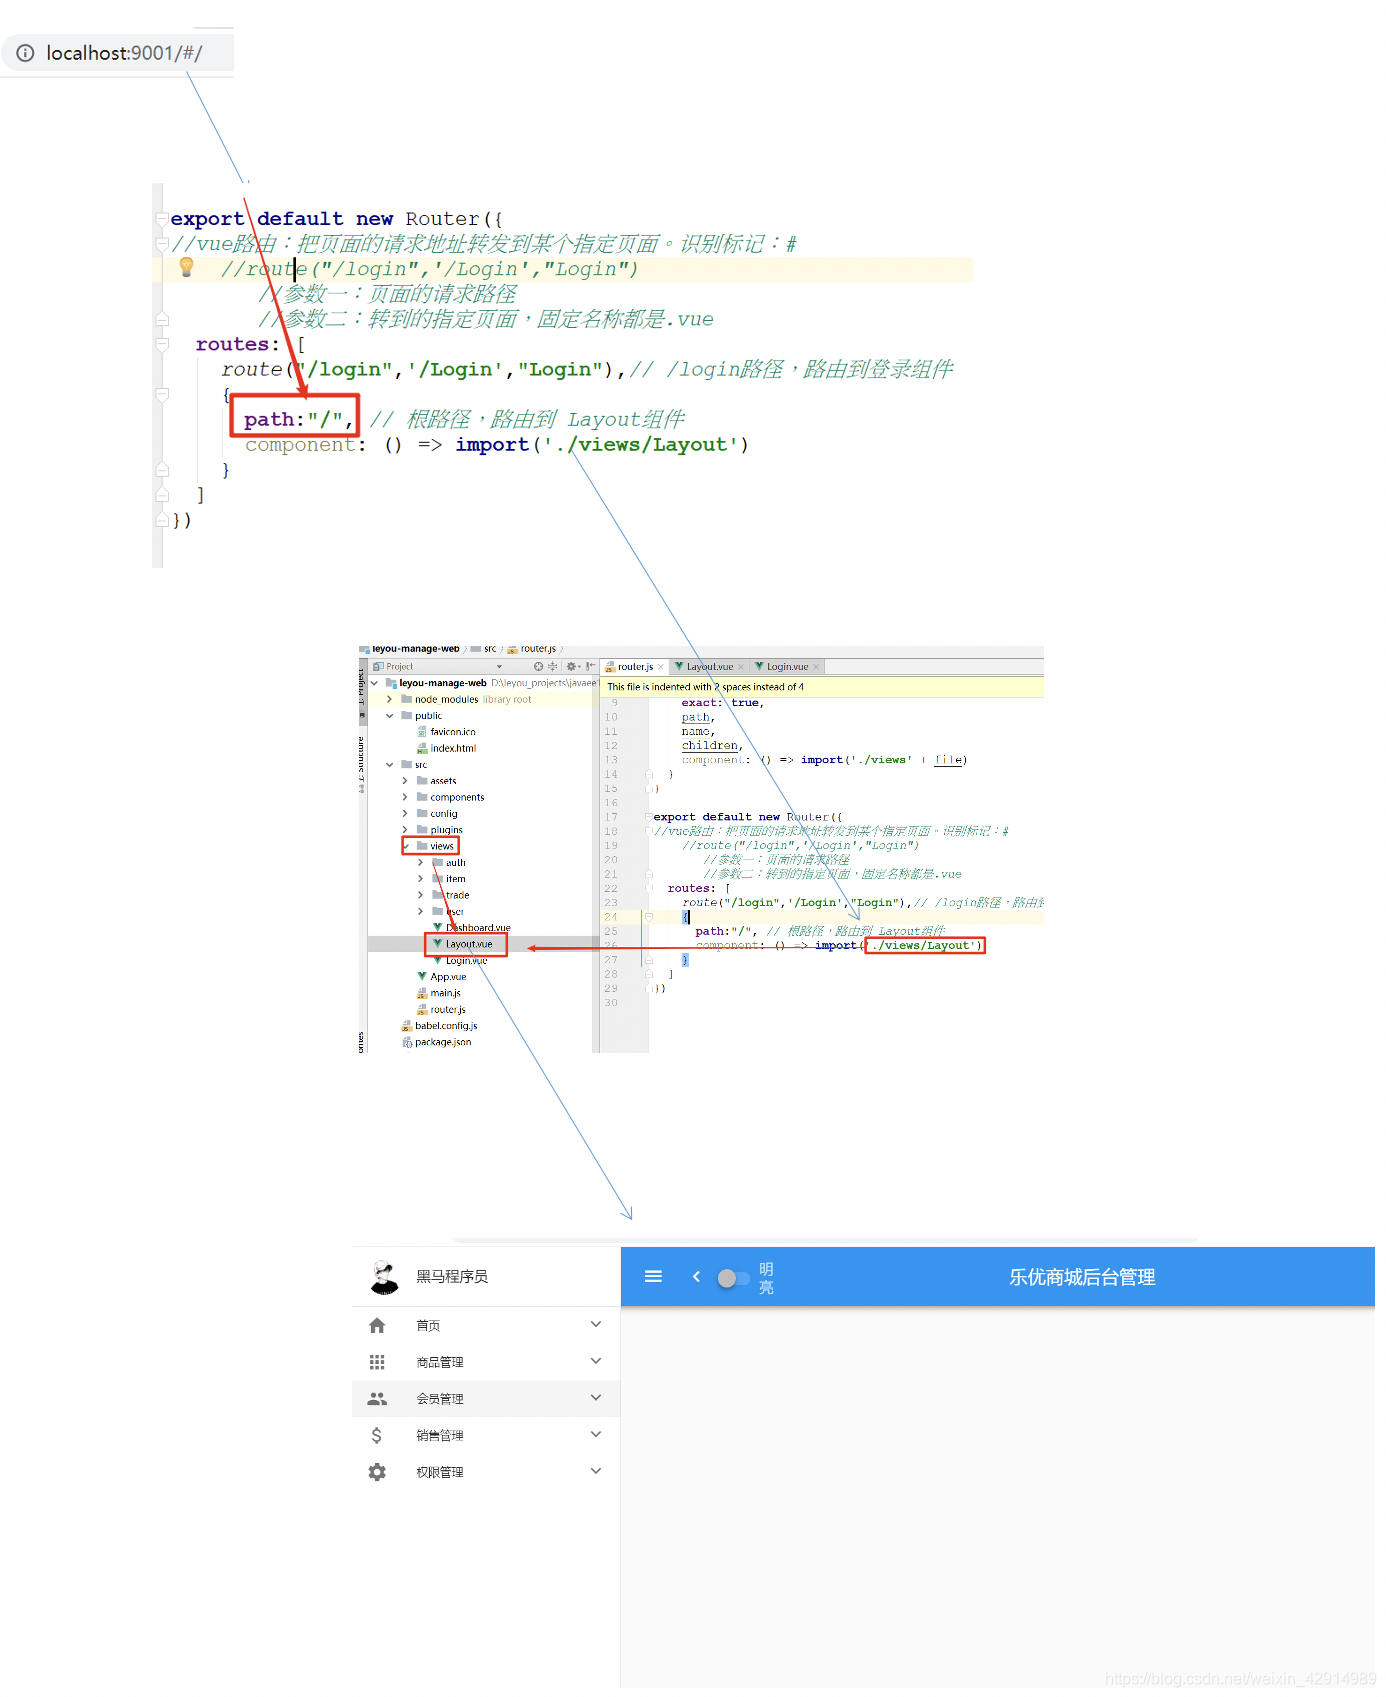Toggle the fold marker on editor line 24
Viewport: 1386px width, 1697px height.
[649, 917]
